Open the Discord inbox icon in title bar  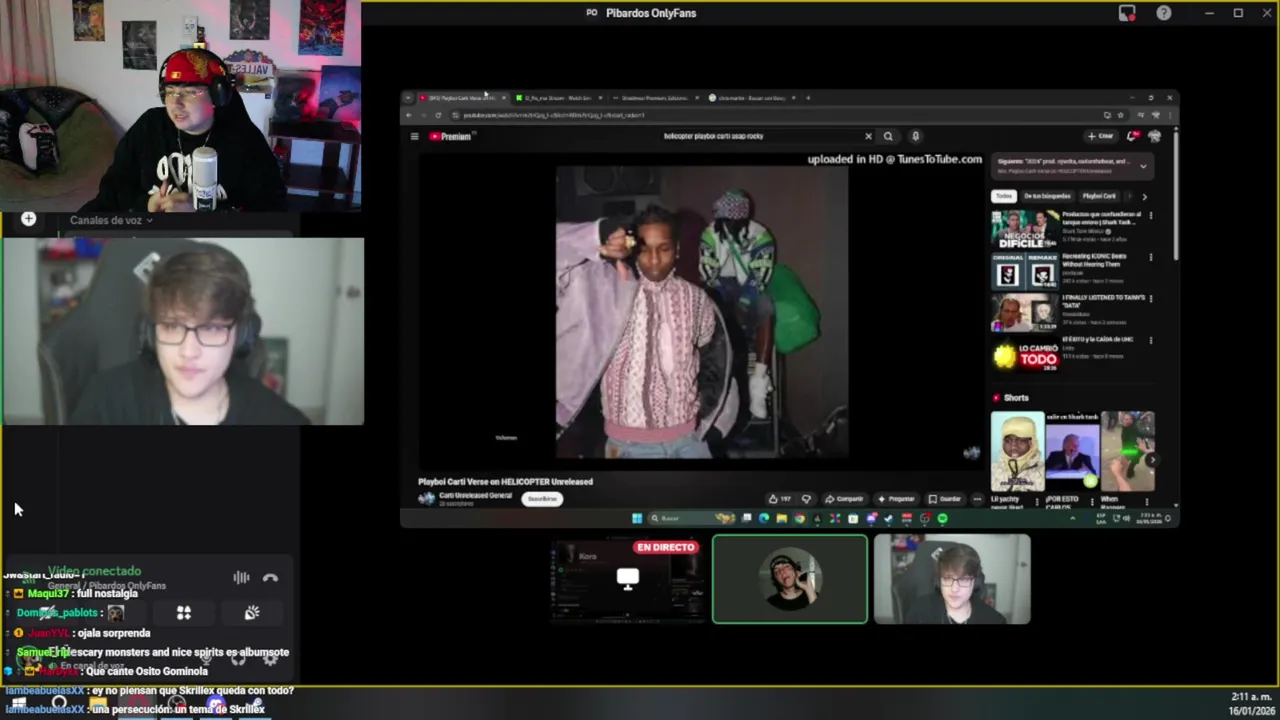coord(1127,13)
